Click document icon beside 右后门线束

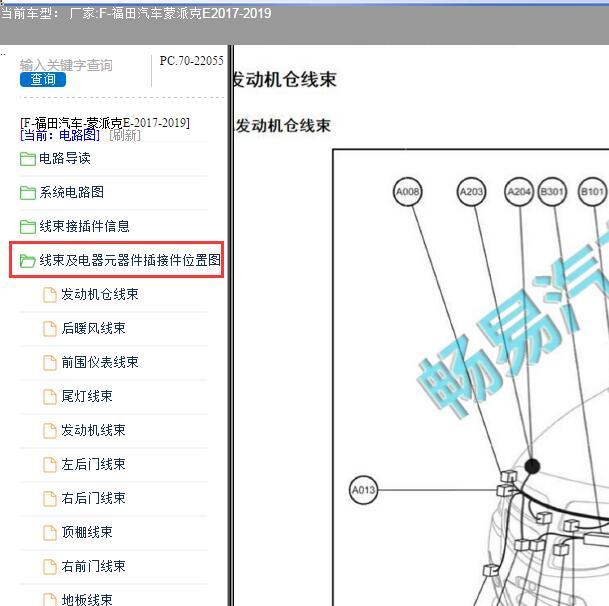[x=50, y=499]
